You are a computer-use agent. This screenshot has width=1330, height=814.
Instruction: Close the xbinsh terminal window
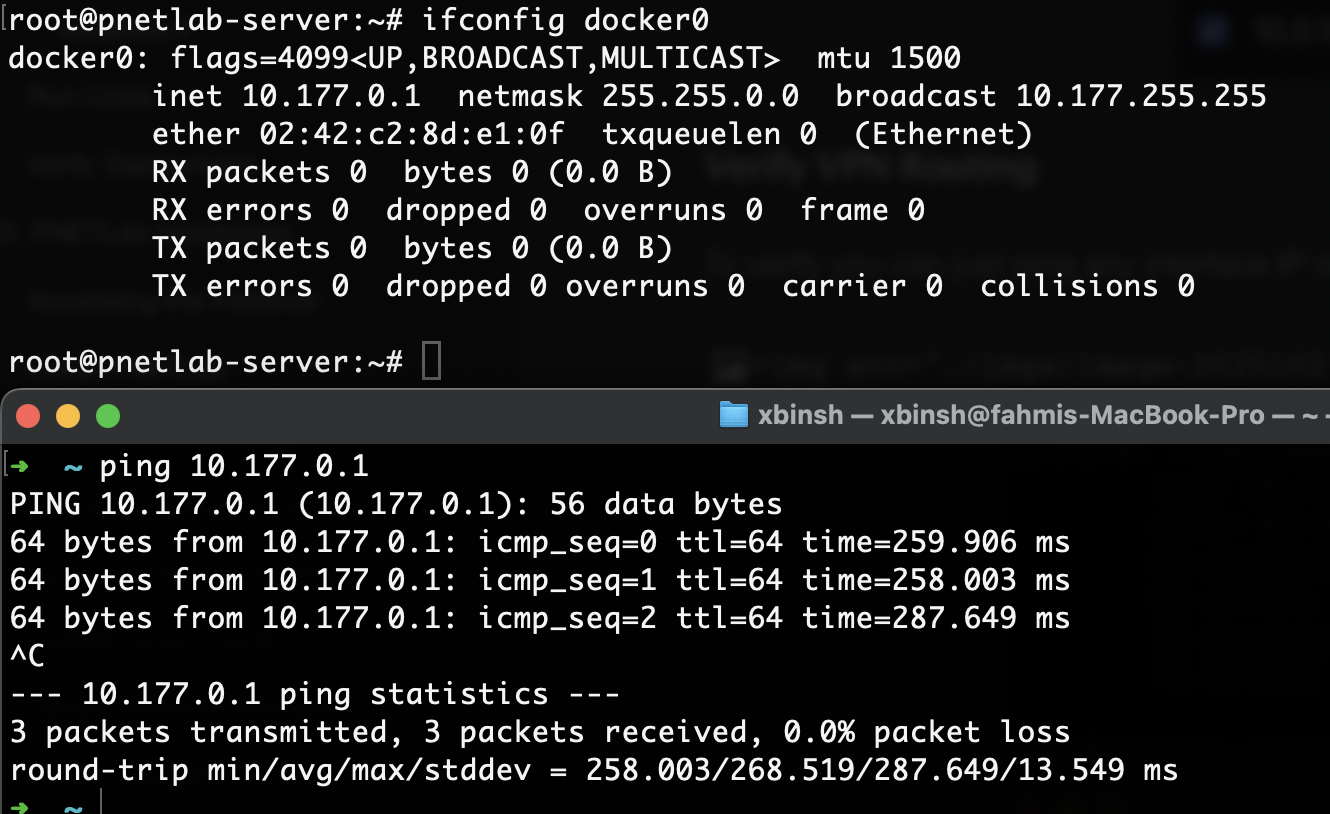pyautogui.click(x=28, y=416)
